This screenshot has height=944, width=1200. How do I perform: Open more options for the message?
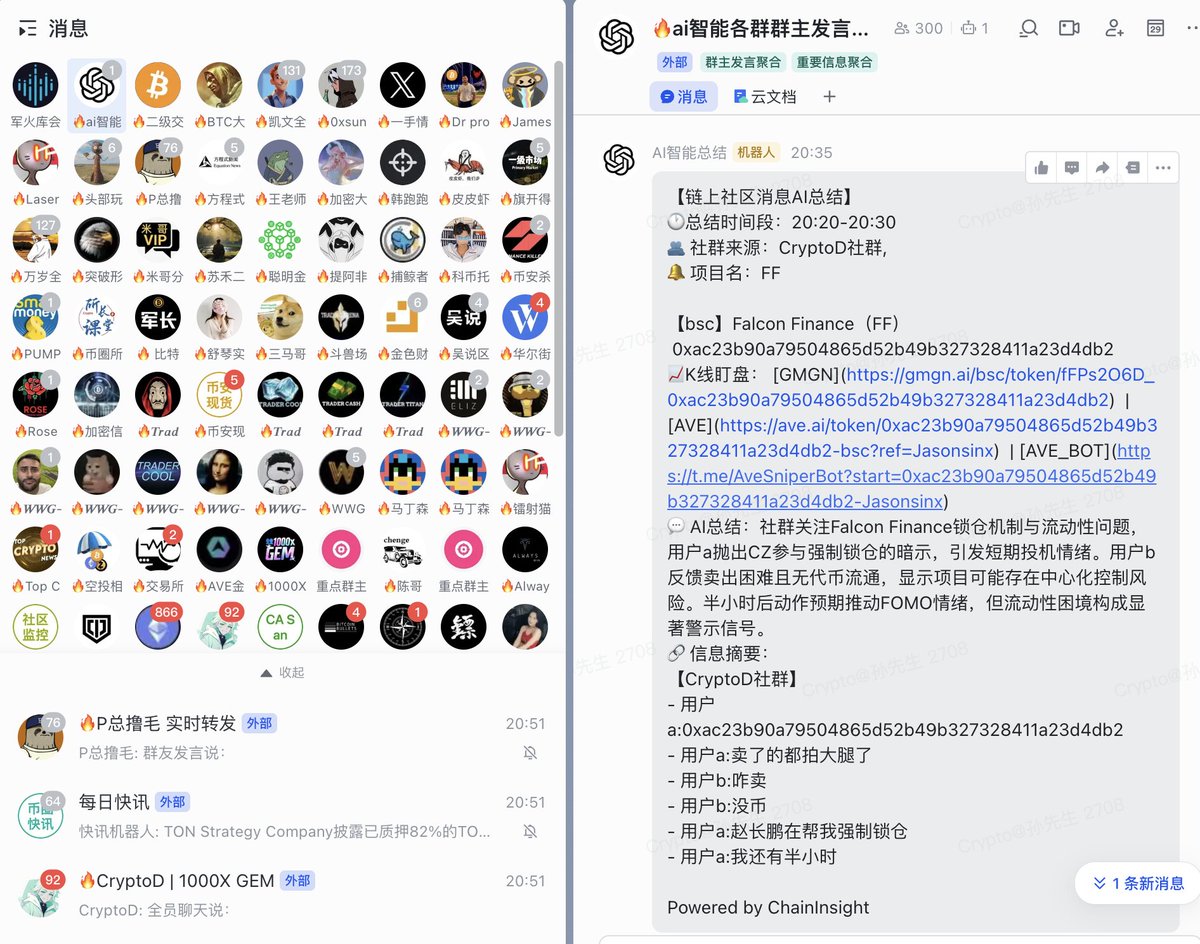tap(1163, 167)
